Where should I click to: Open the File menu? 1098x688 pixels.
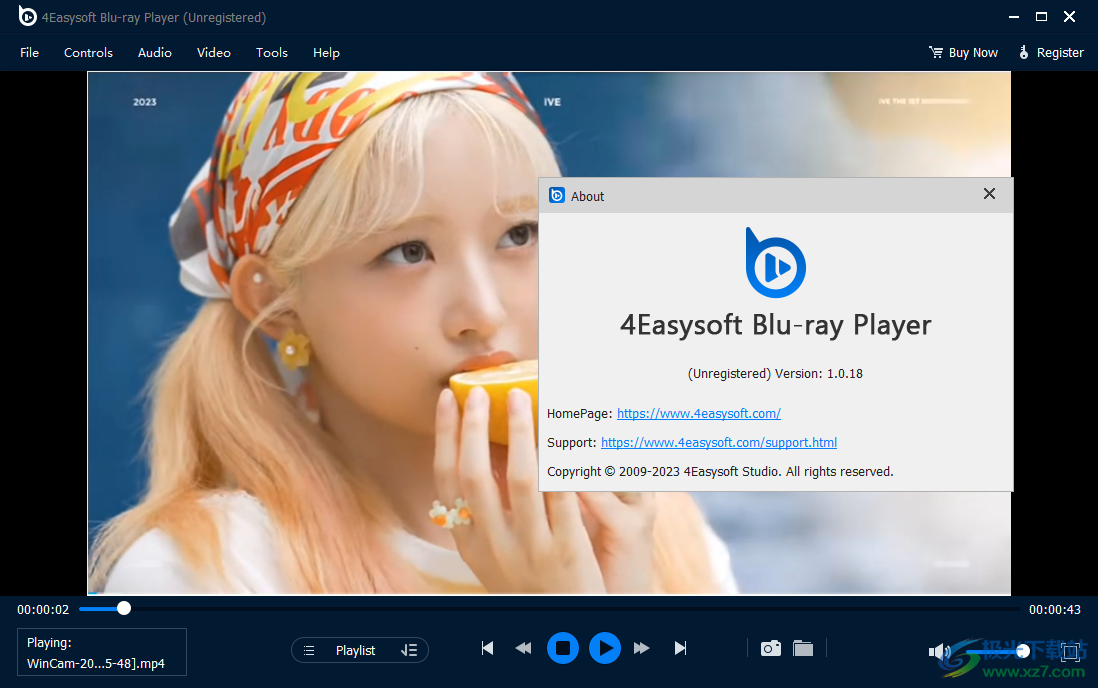pos(29,52)
